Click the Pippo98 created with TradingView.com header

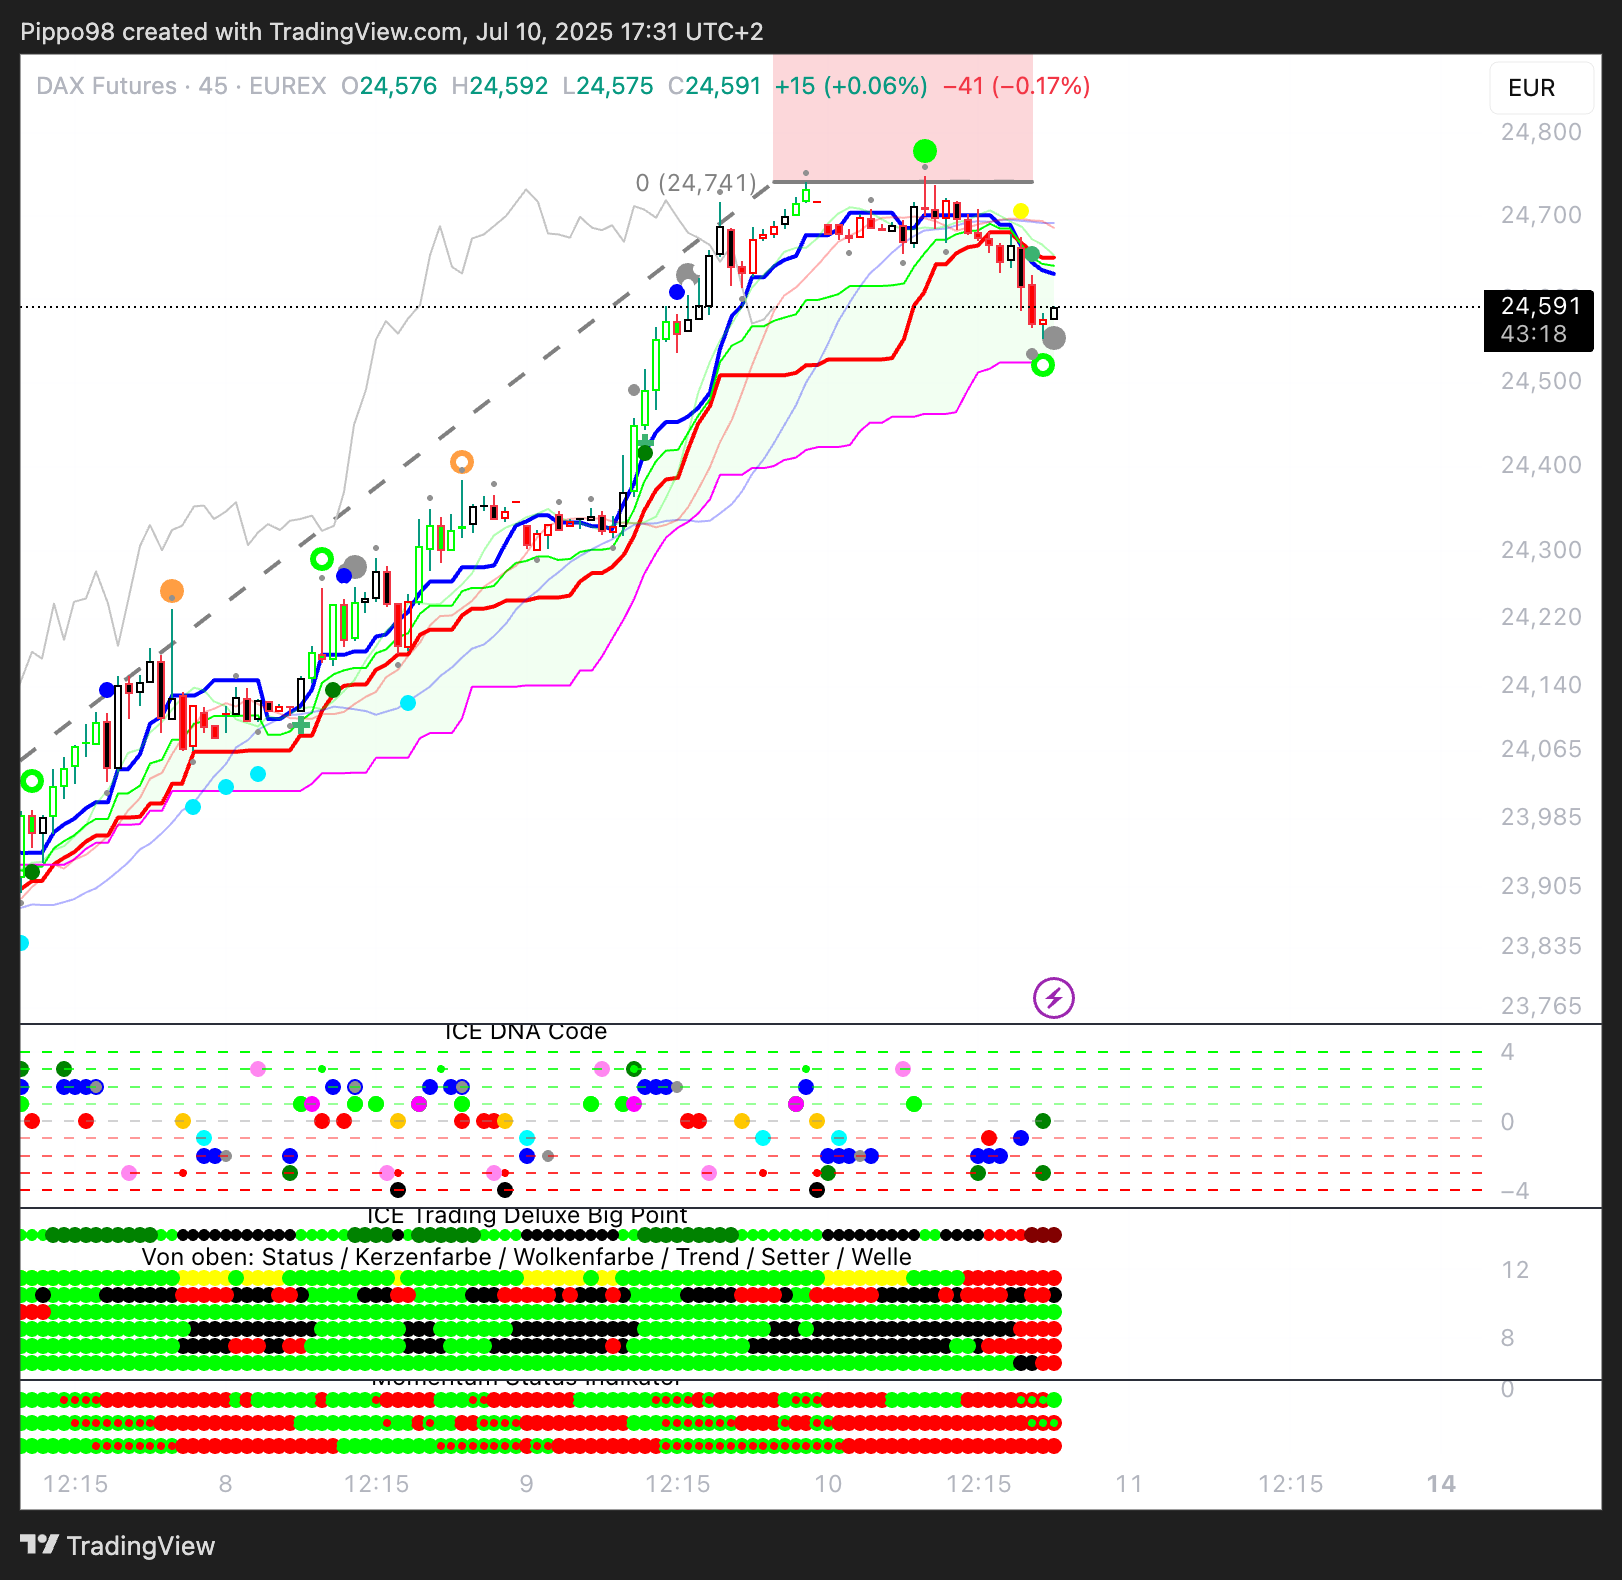[391, 32]
